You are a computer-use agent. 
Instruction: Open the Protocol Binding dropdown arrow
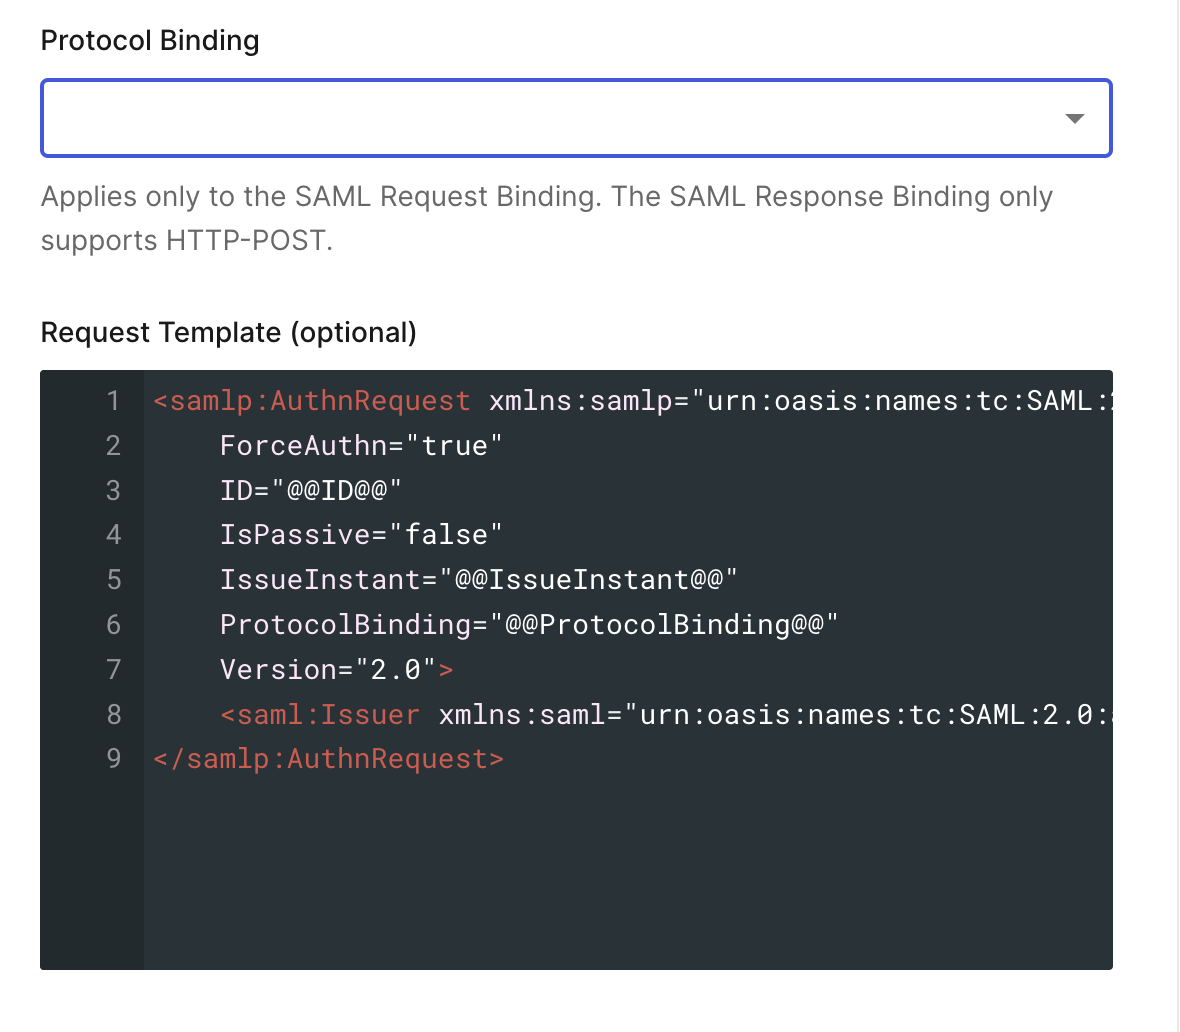tap(1075, 119)
